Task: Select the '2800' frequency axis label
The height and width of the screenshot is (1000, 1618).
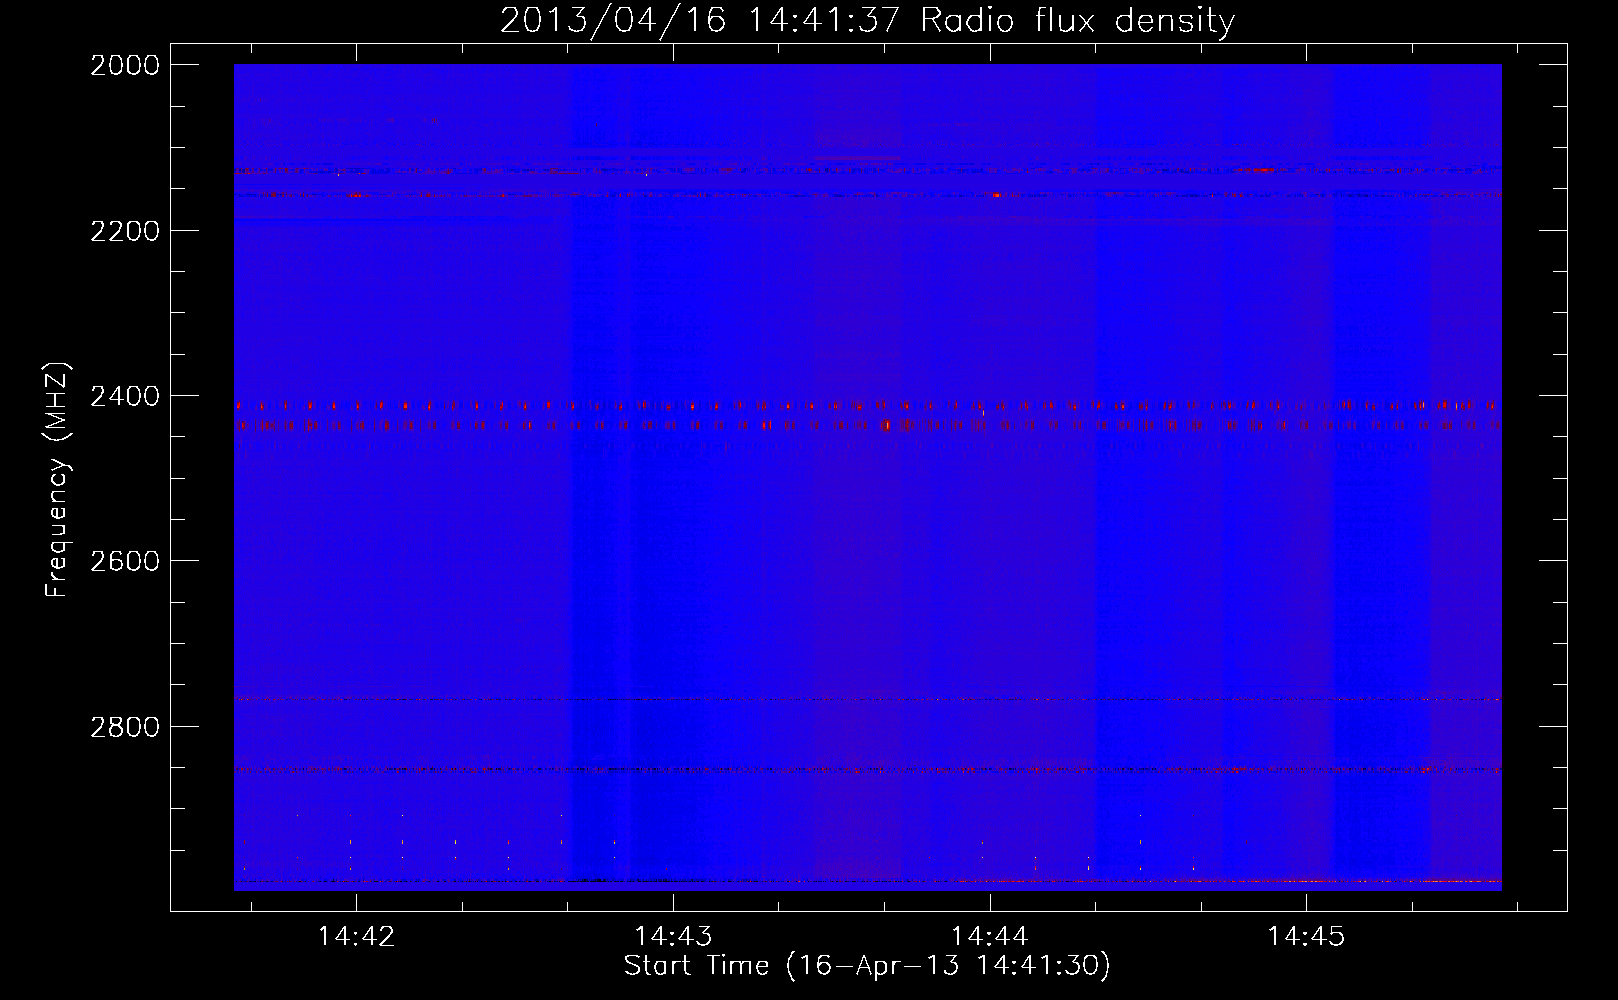Action: pos(125,726)
